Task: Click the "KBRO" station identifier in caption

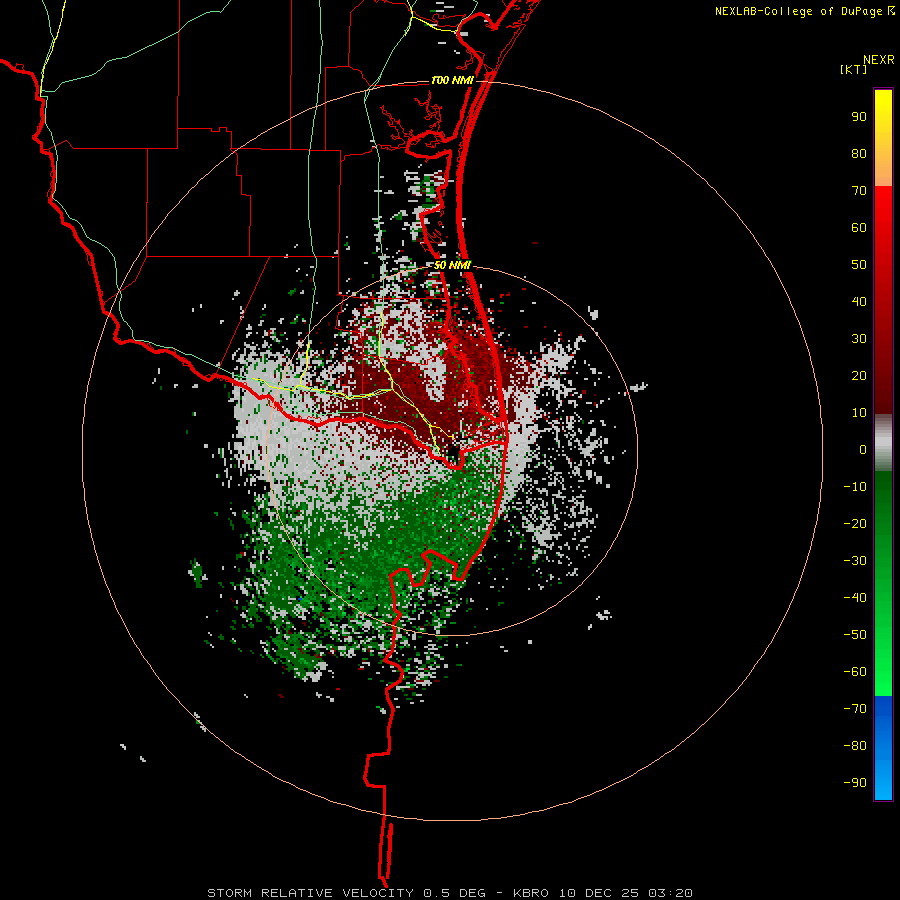Action: coord(531,893)
